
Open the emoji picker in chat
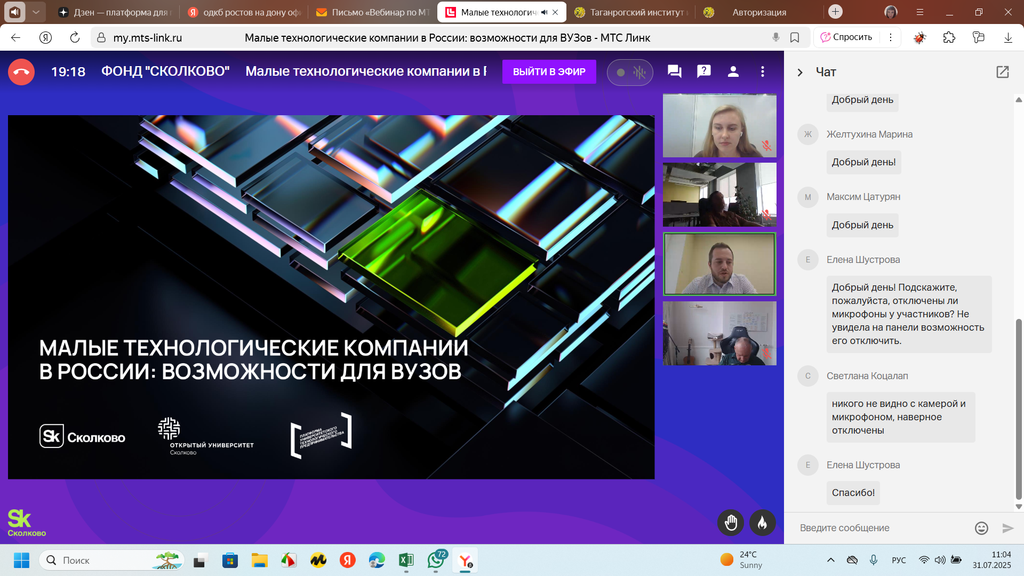pyautogui.click(x=981, y=528)
